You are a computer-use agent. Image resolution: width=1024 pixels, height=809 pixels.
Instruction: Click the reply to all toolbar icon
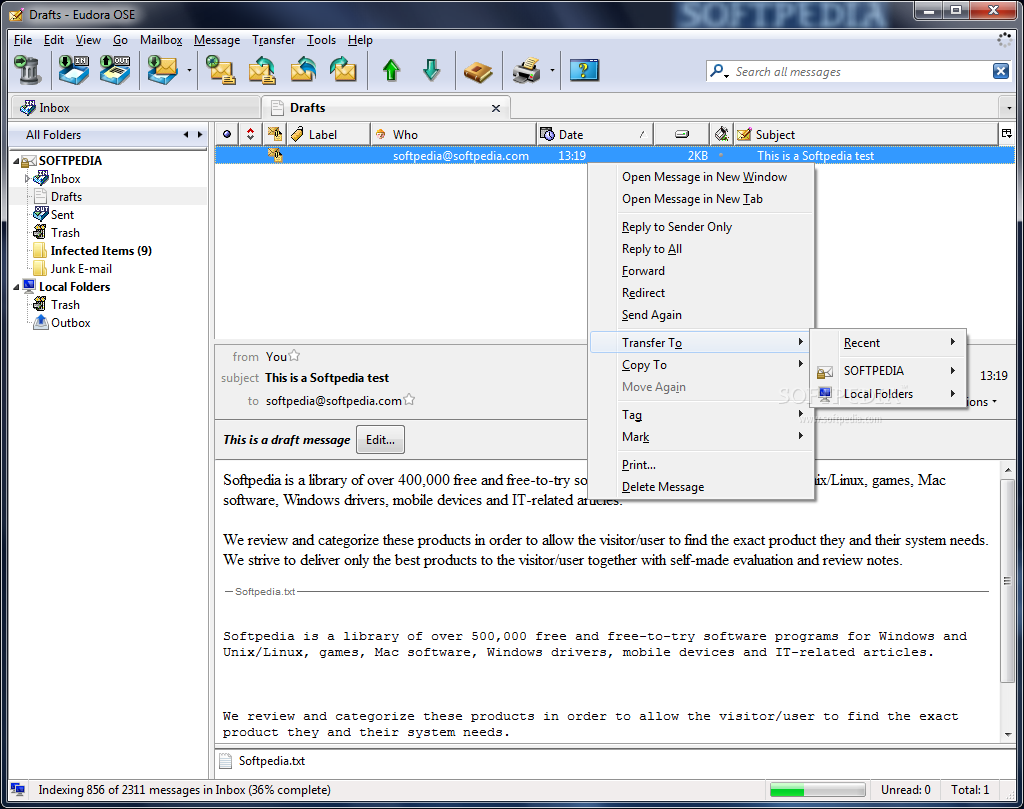pos(221,70)
